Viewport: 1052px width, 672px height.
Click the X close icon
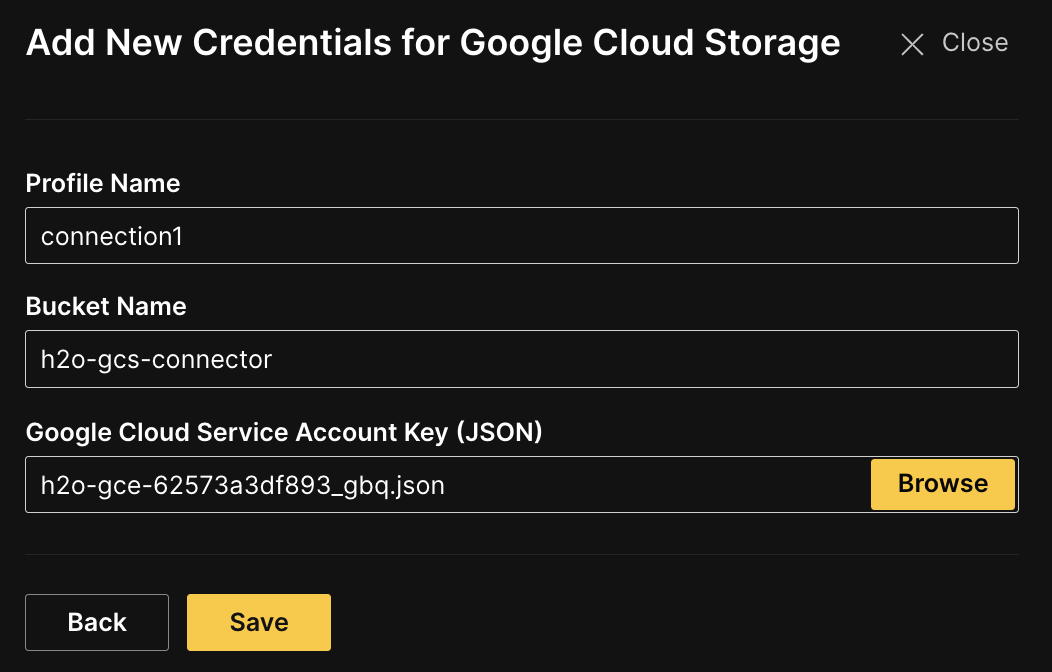click(x=912, y=44)
